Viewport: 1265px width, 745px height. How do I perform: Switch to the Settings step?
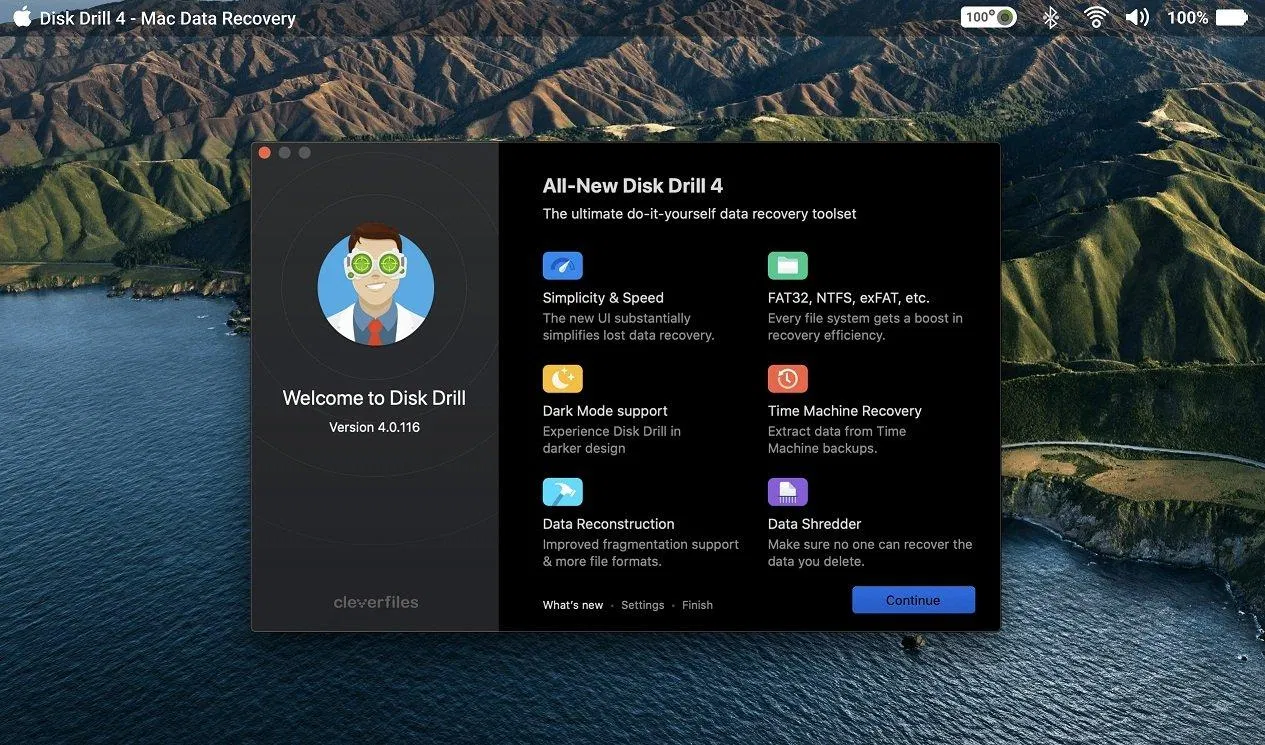coord(642,605)
